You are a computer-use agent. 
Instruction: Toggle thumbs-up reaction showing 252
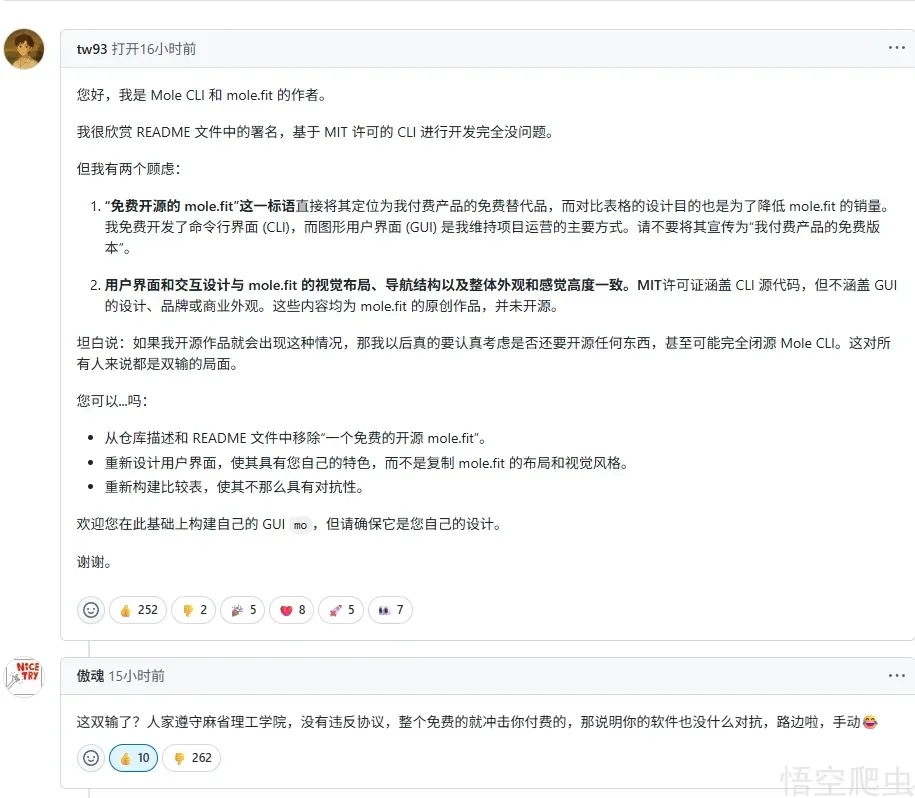(138, 610)
